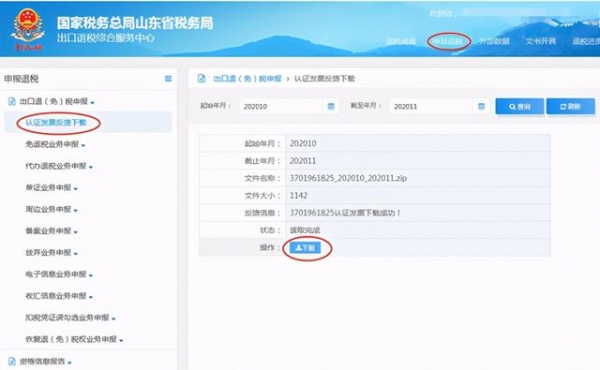600x370 pixels.
Task: Click the 下载 download button
Action: click(305, 248)
